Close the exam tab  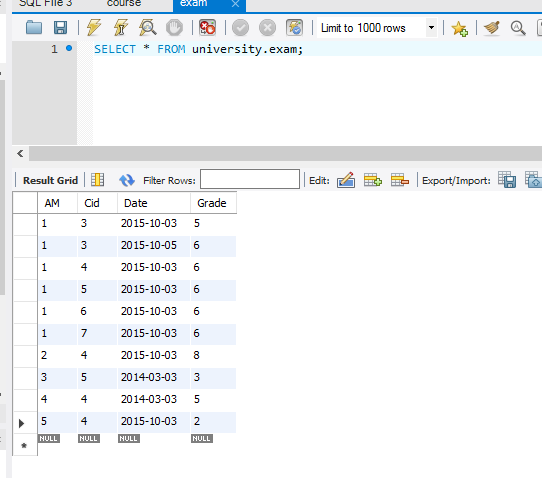pos(235,4)
